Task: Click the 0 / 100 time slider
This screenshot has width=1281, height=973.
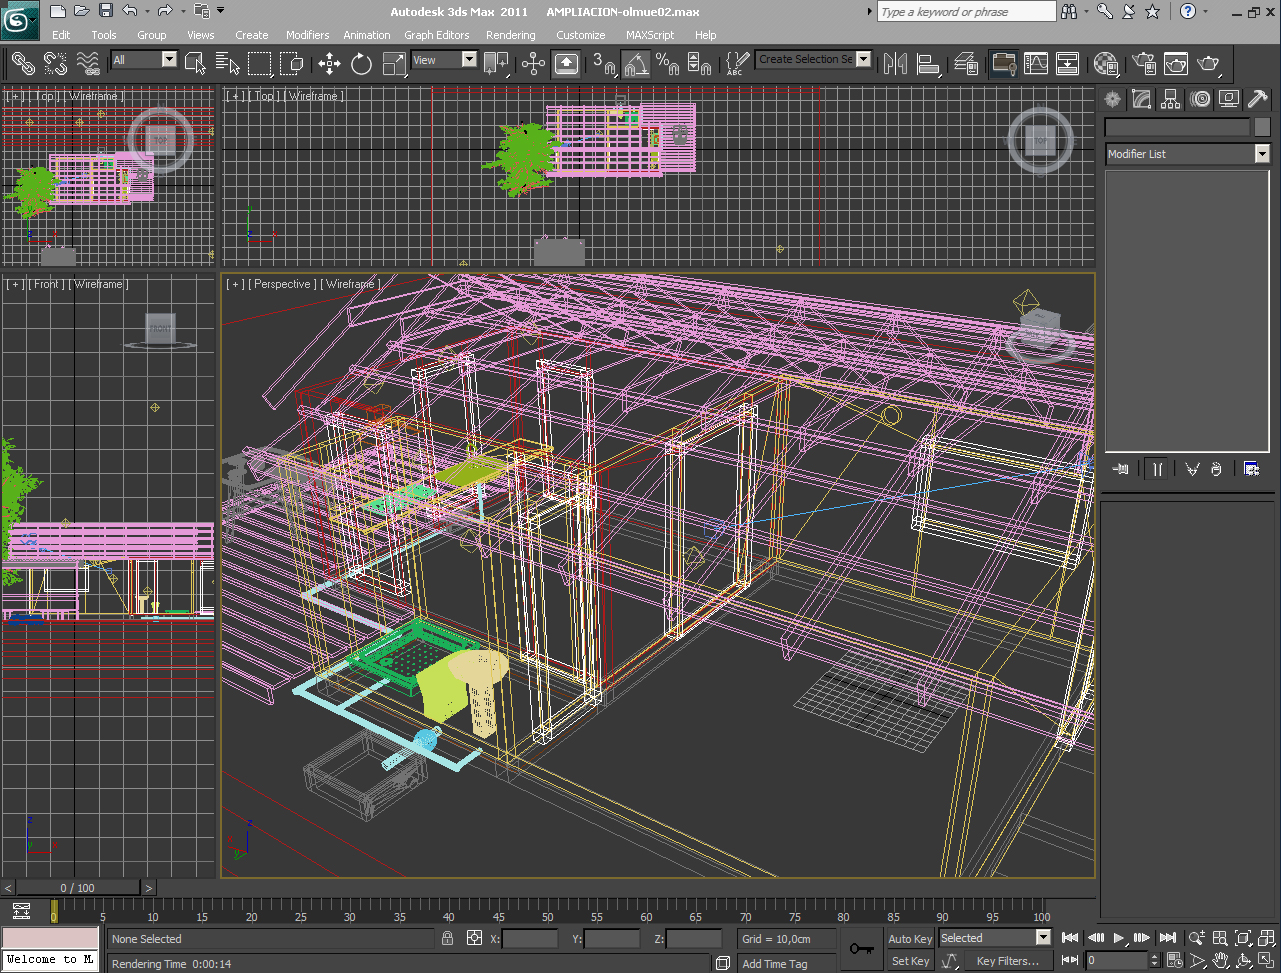Action: 78,888
